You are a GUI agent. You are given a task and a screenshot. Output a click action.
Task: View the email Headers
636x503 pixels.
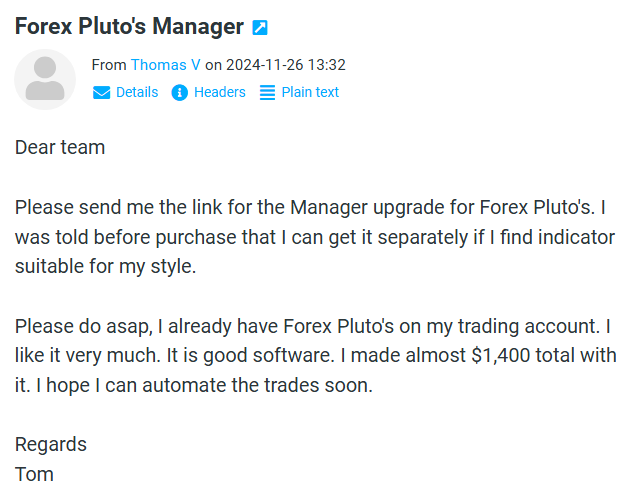pyautogui.click(x=220, y=92)
